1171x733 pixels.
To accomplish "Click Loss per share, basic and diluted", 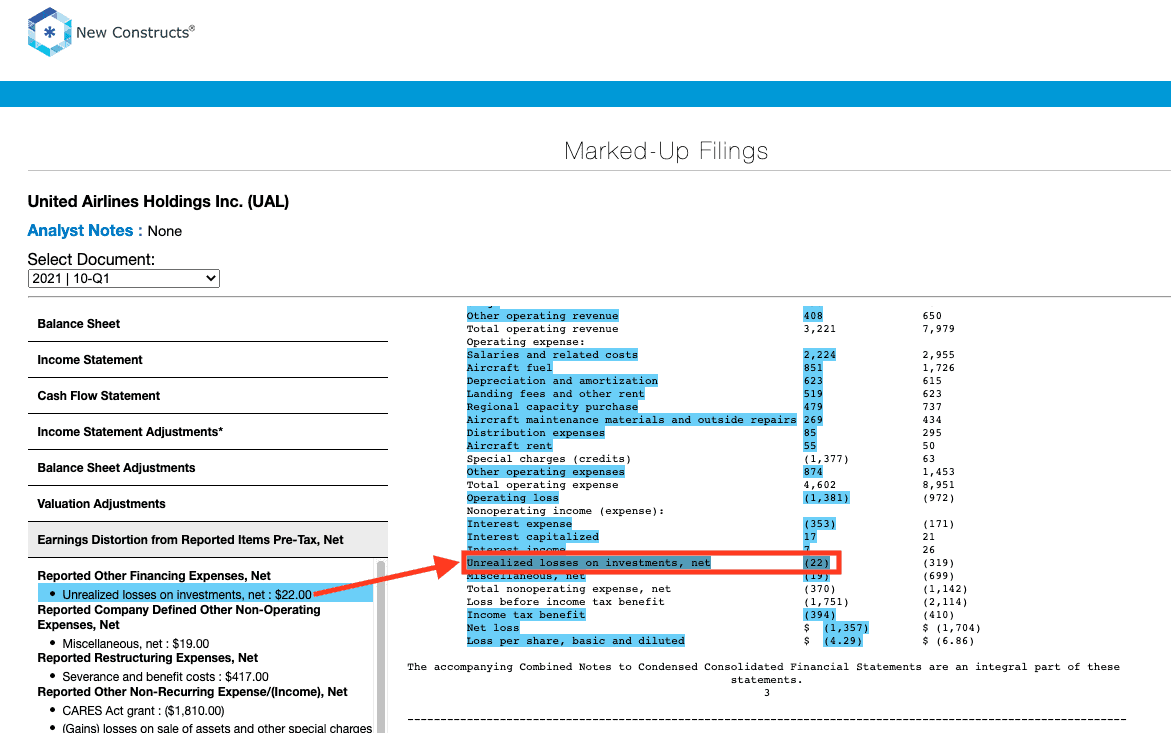I will pos(575,641).
